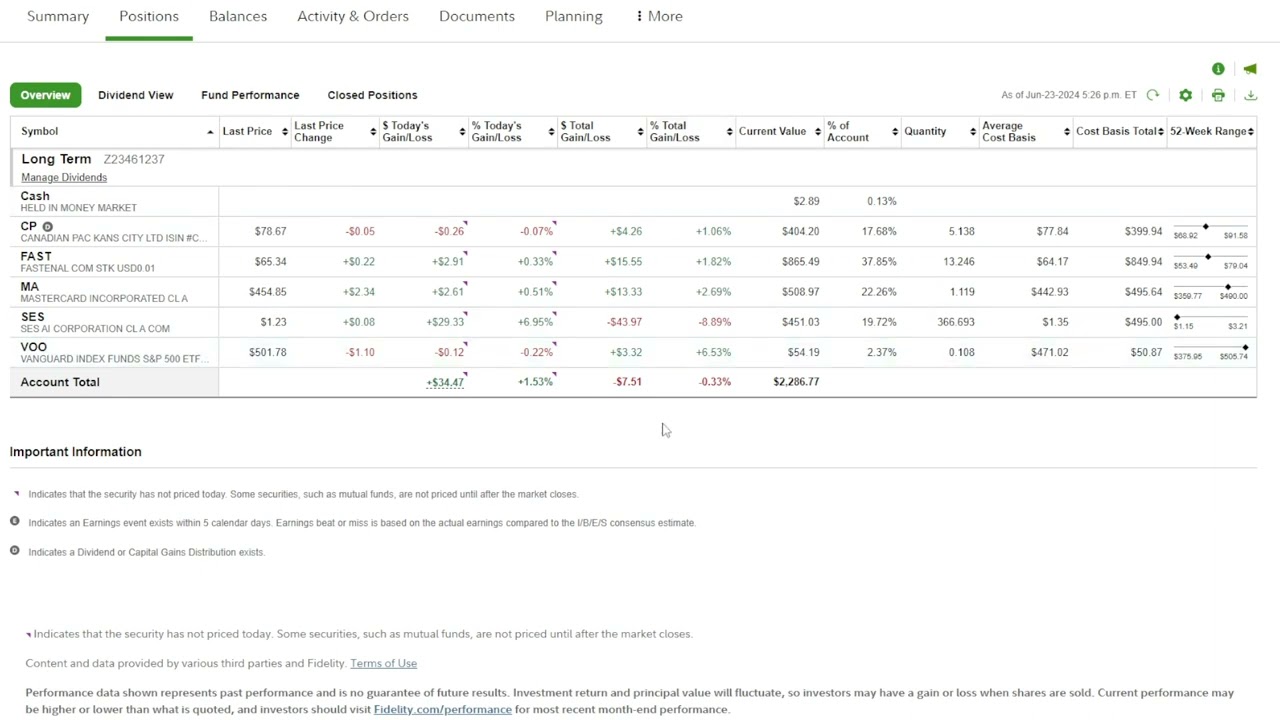The width and height of the screenshot is (1280, 720).
Task: Show the Fund Performance view
Action: 250,95
